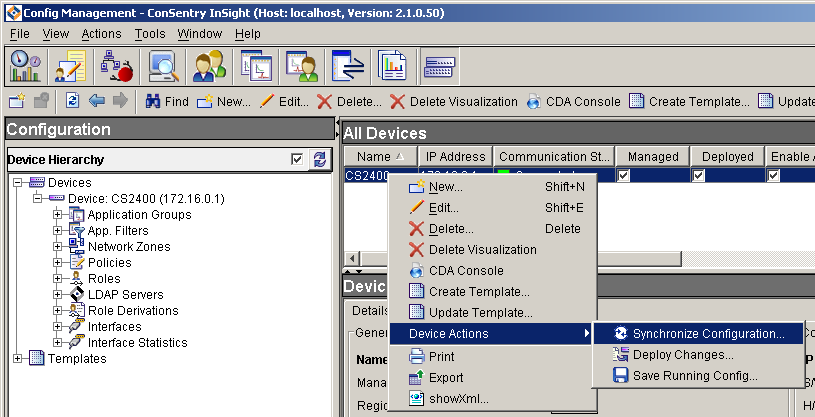Toggle the Enable checkbox in CS2400 row
The image size is (815, 417).
pyautogui.click(x=773, y=176)
